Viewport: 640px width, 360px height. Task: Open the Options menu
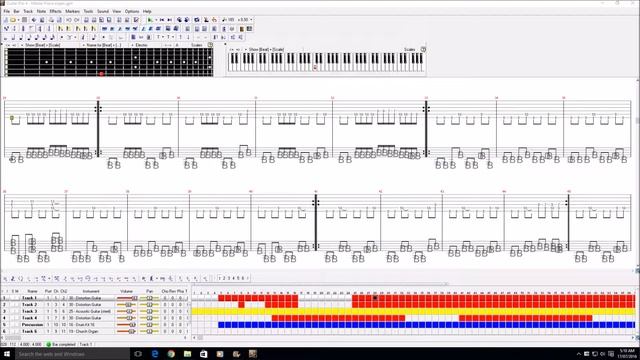click(x=132, y=11)
